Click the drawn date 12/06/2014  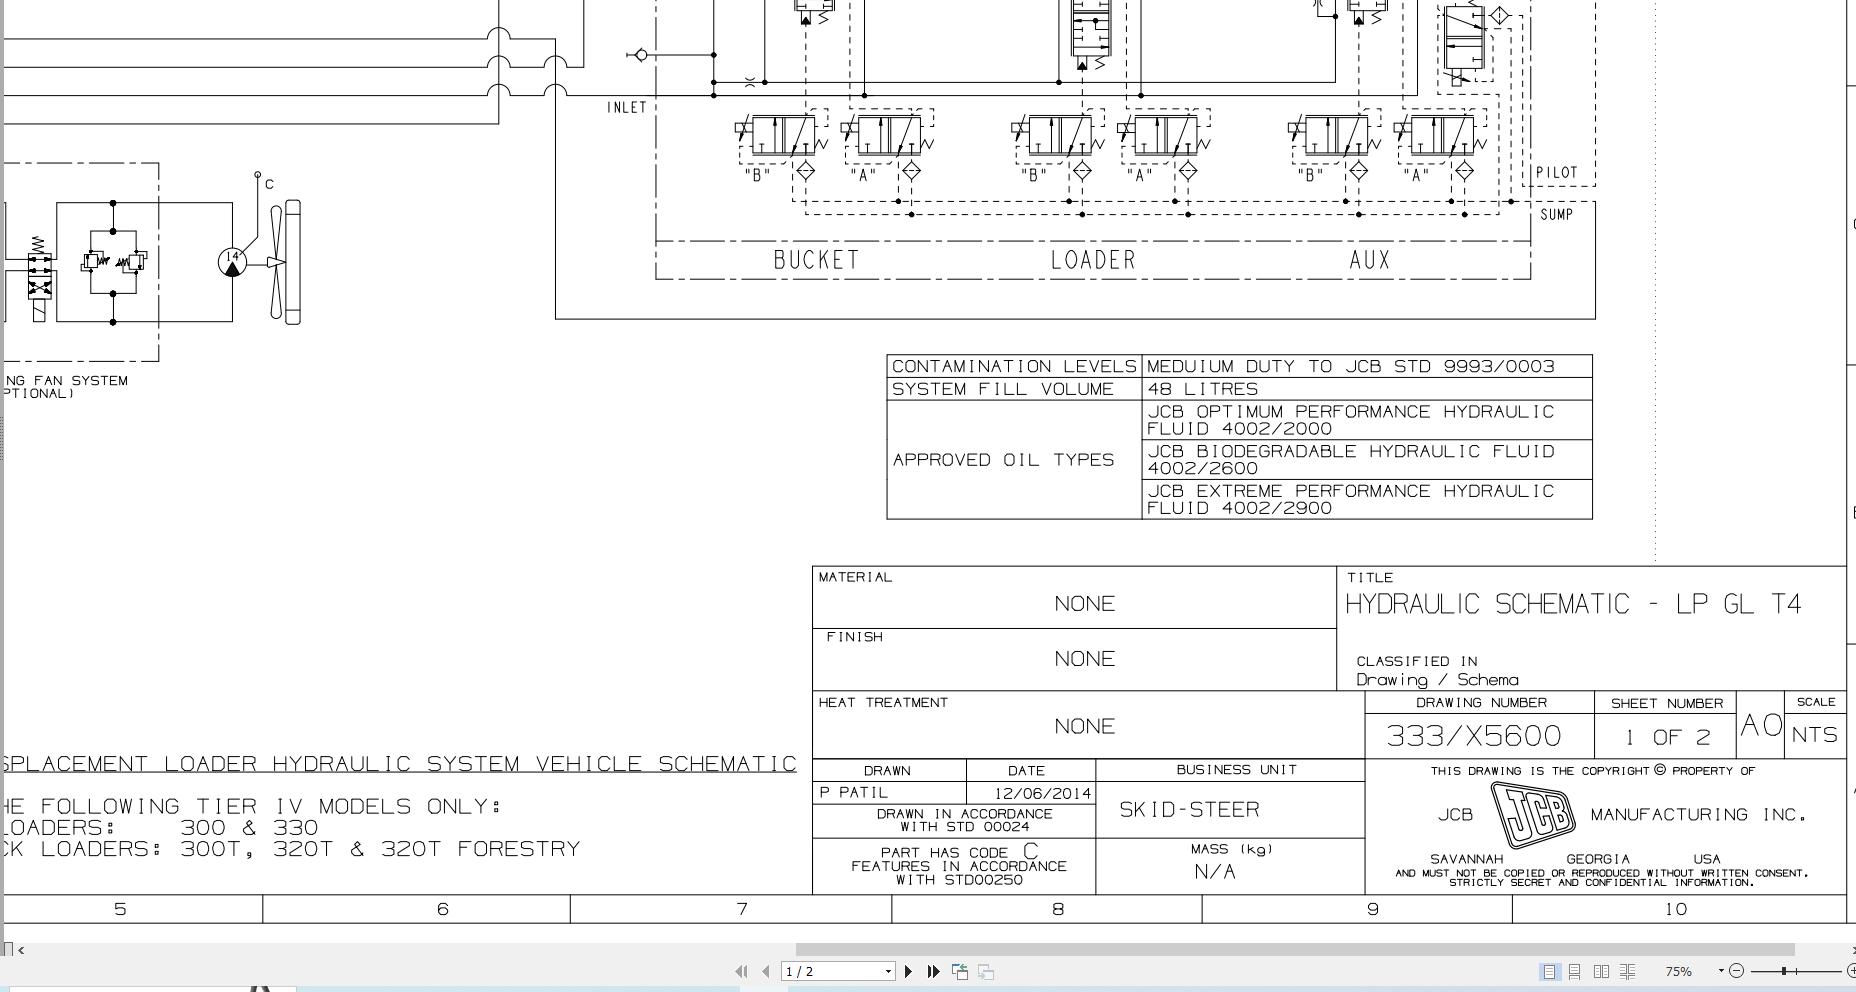pyautogui.click(x=1042, y=794)
